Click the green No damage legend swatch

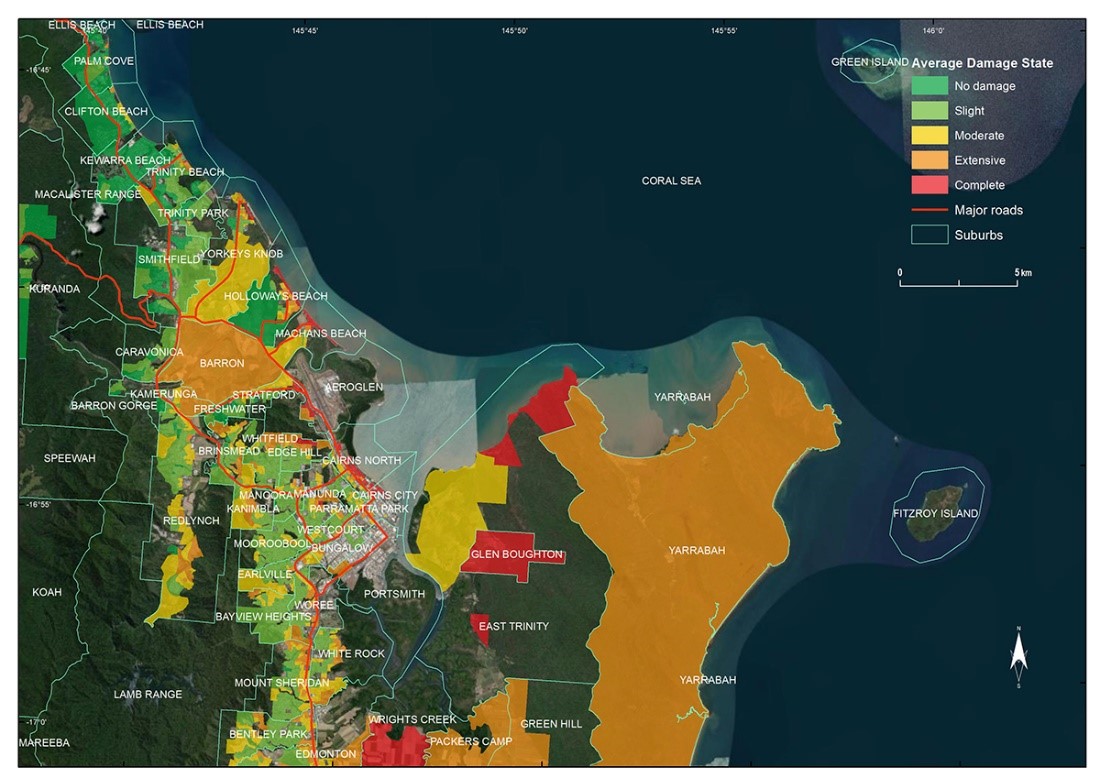[929, 86]
